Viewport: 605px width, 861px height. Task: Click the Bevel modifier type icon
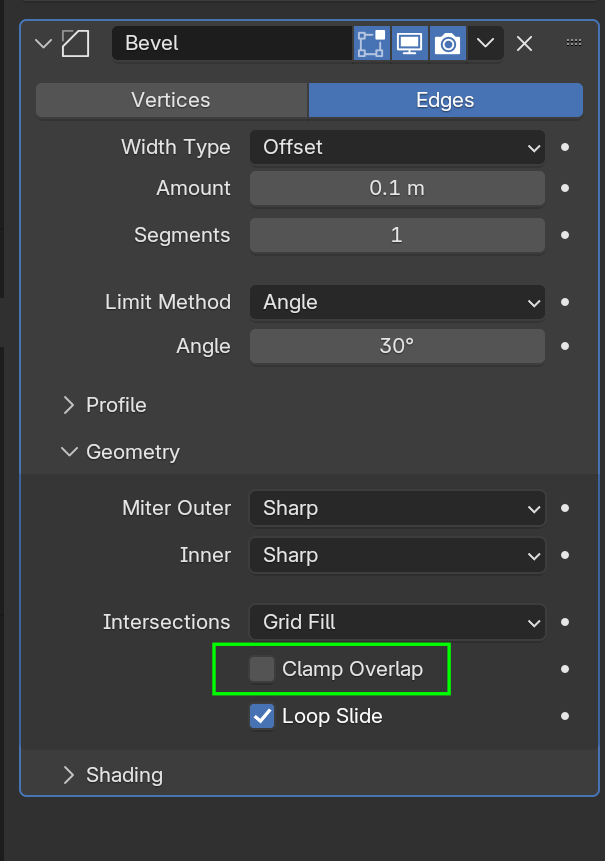(75, 43)
